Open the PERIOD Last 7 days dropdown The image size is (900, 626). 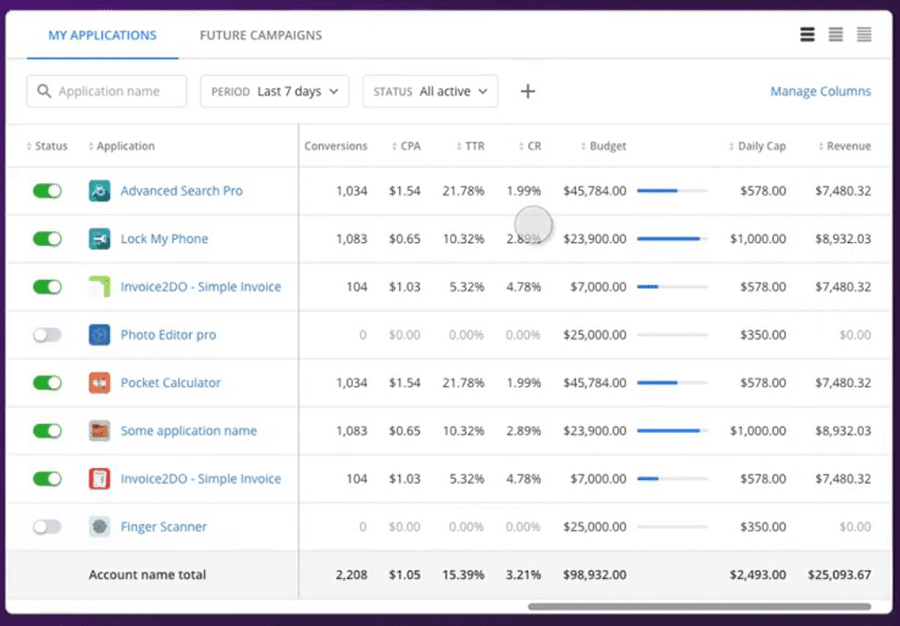tap(274, 91)
